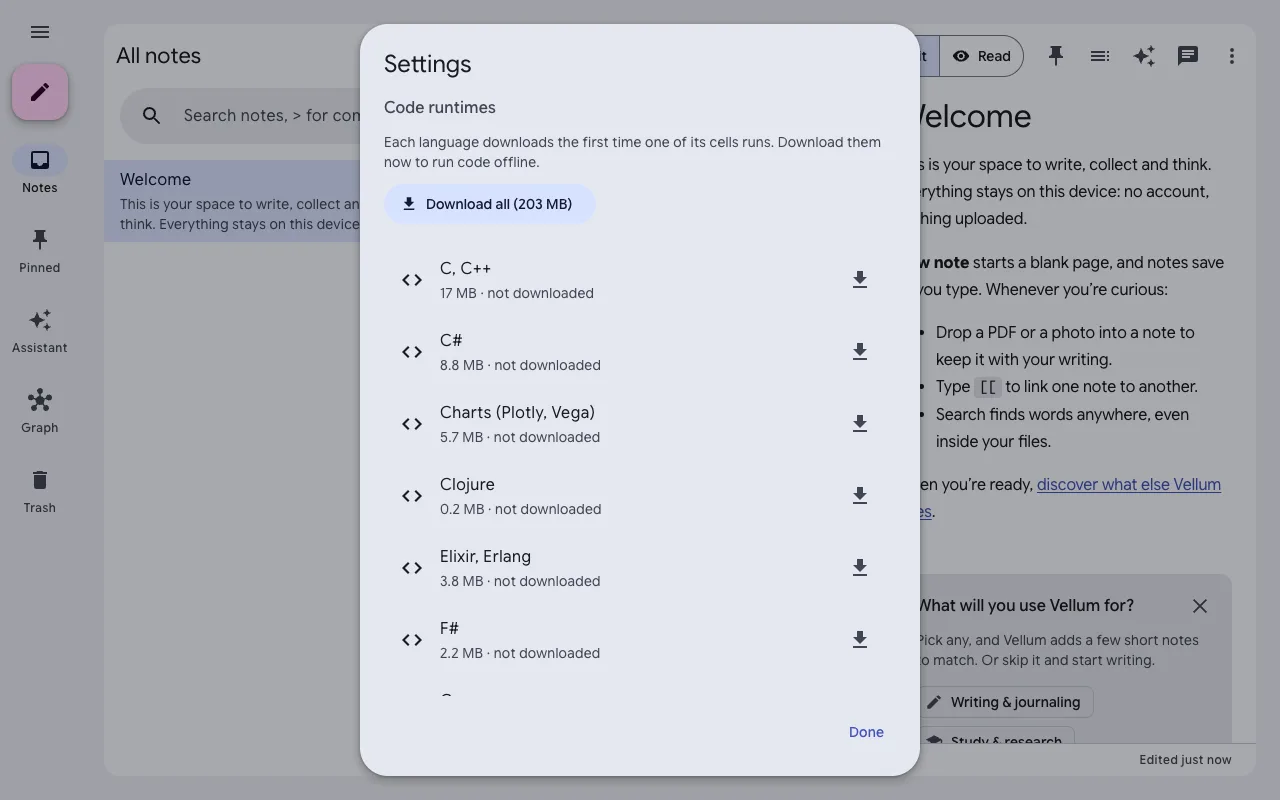Screen dimensions: 1280x800
Task: Open the Notes inbox section
Action: (x=40, y=170)
